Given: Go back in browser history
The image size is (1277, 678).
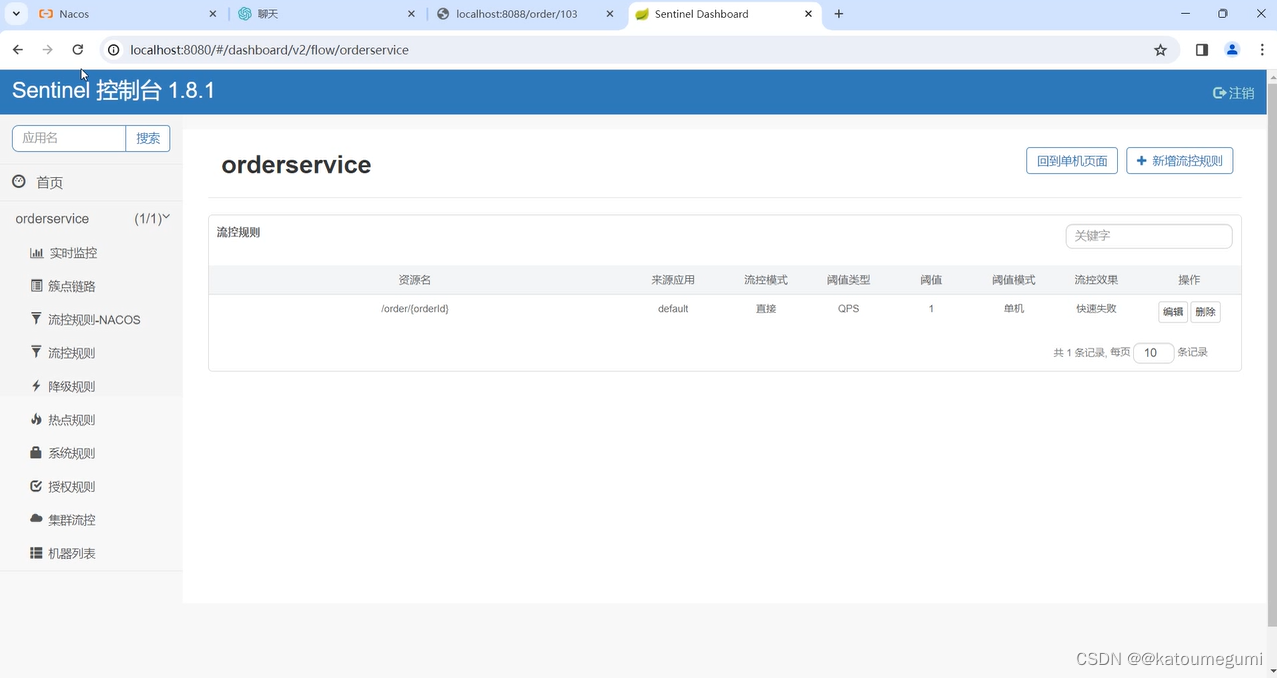Looking at the screenshot, I should click(18, 50).
